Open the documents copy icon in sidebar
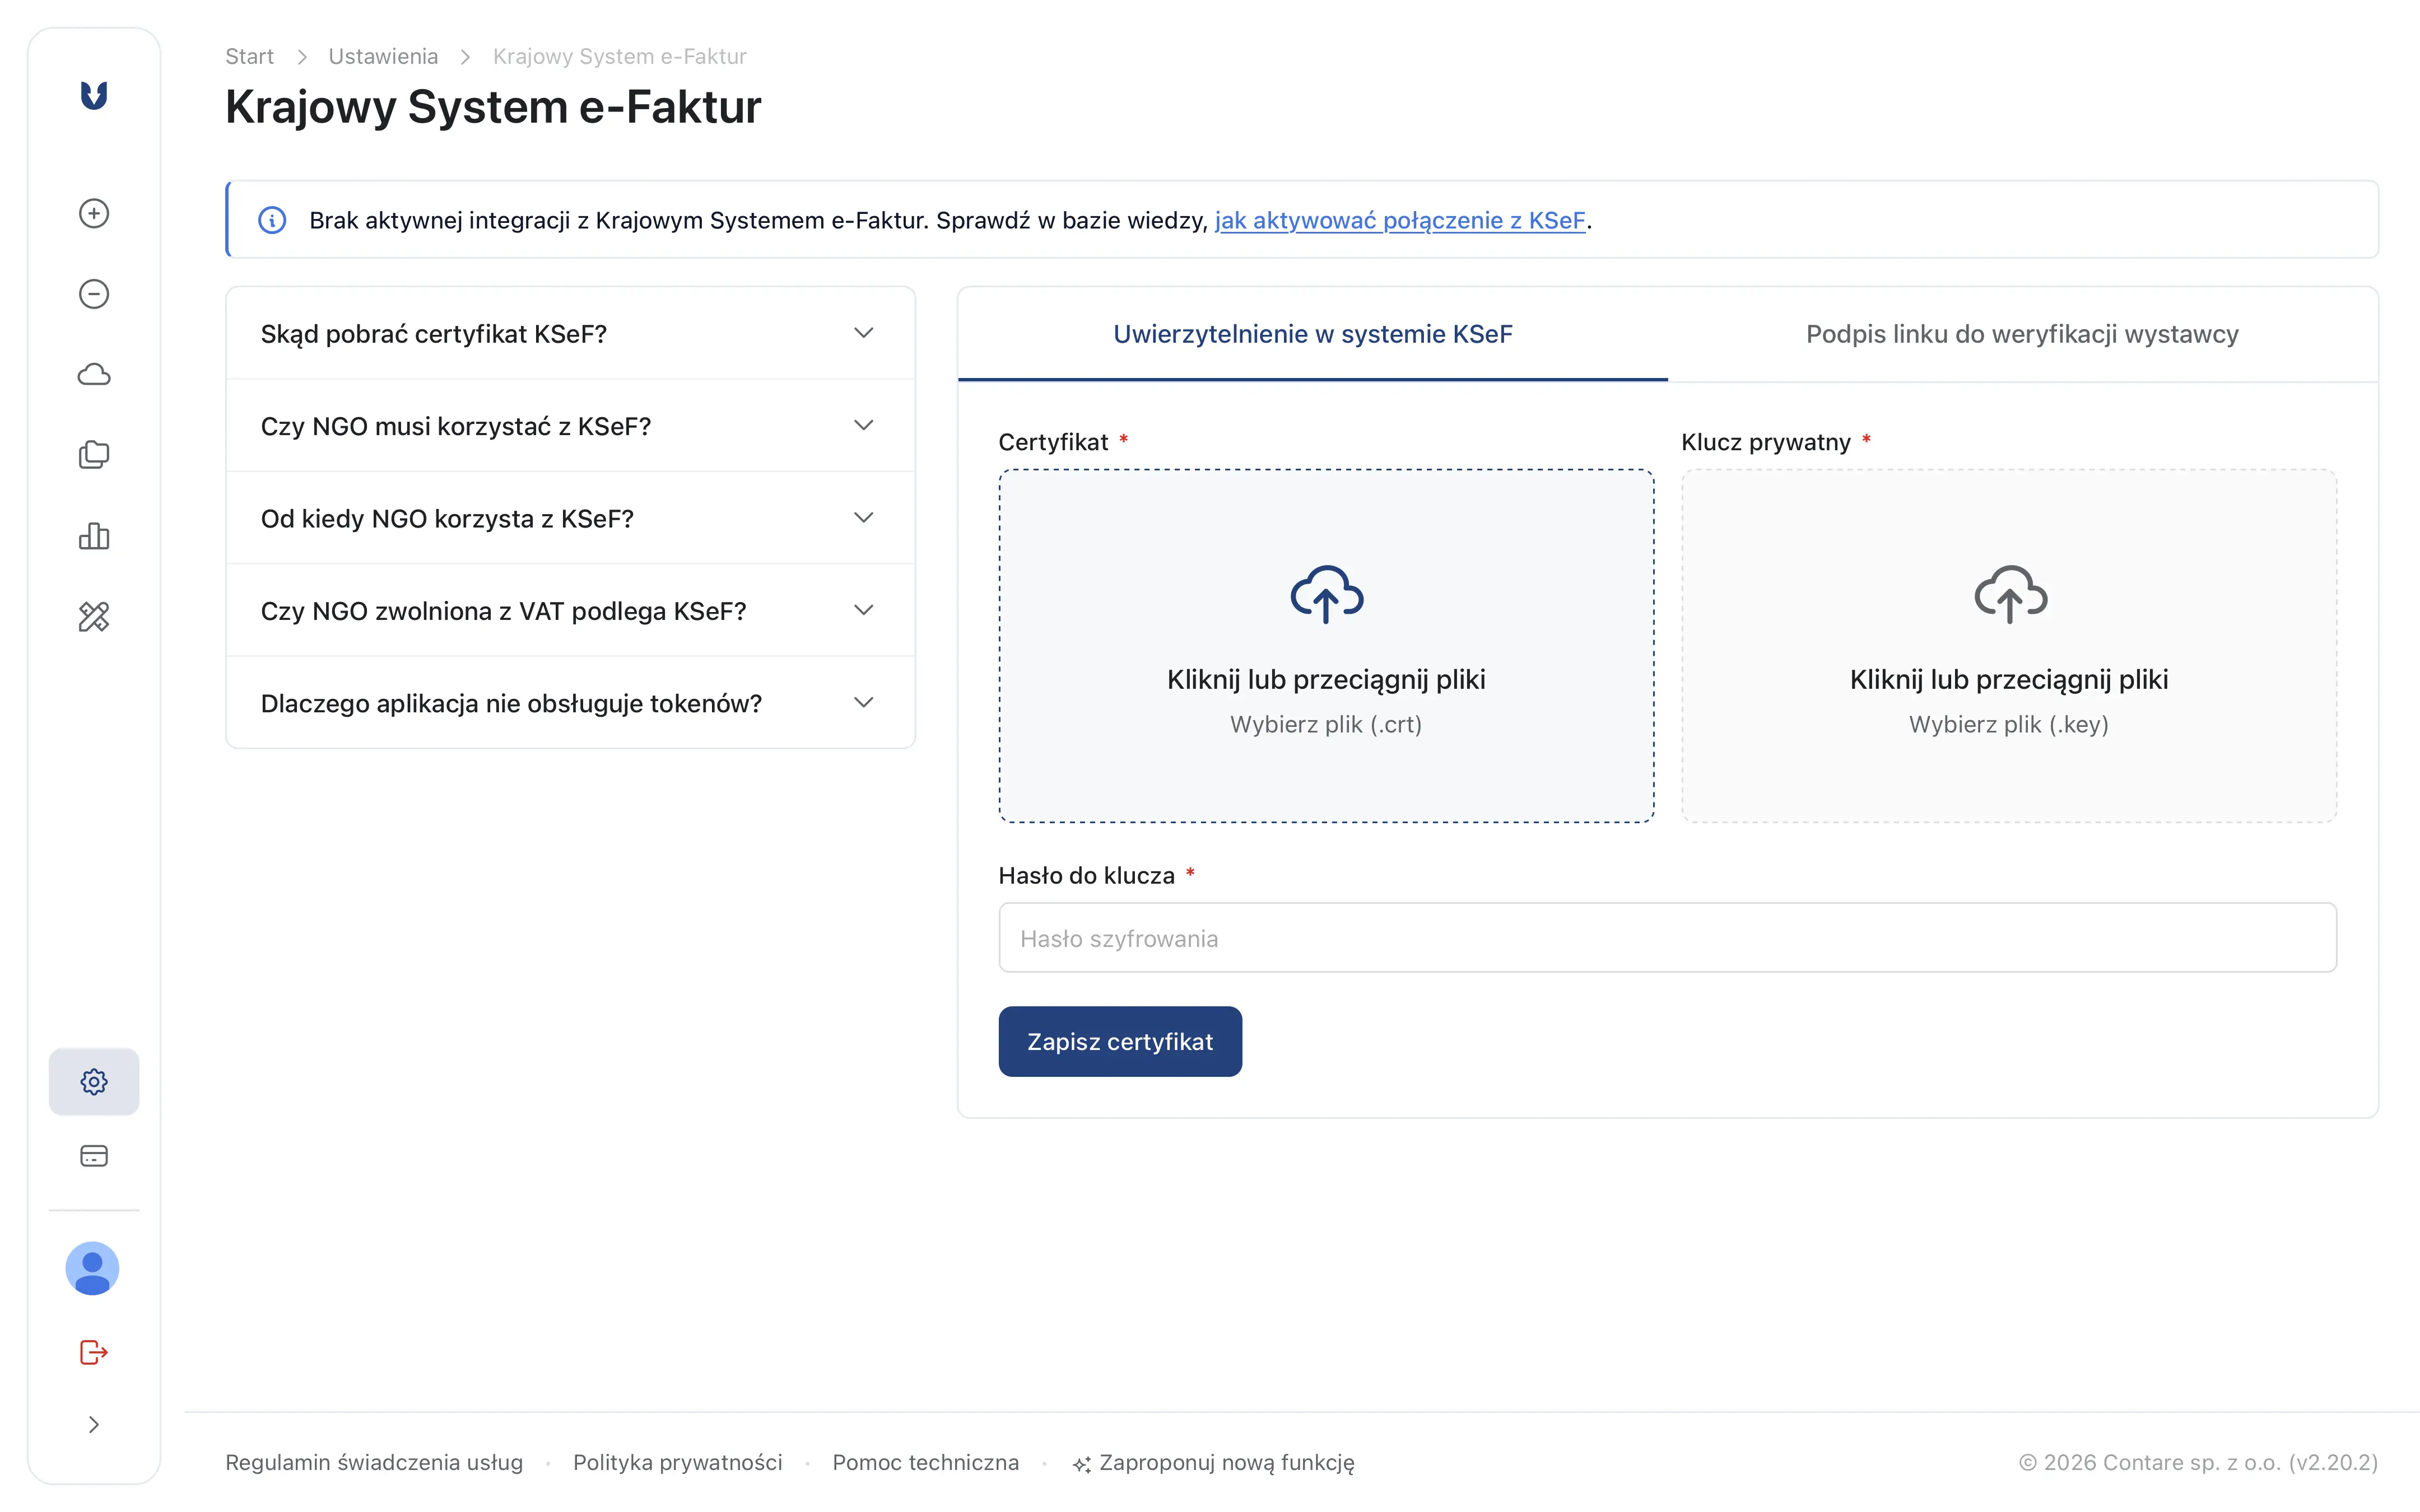Screen dimensions: 2420x1512 [x=94, y=455]
